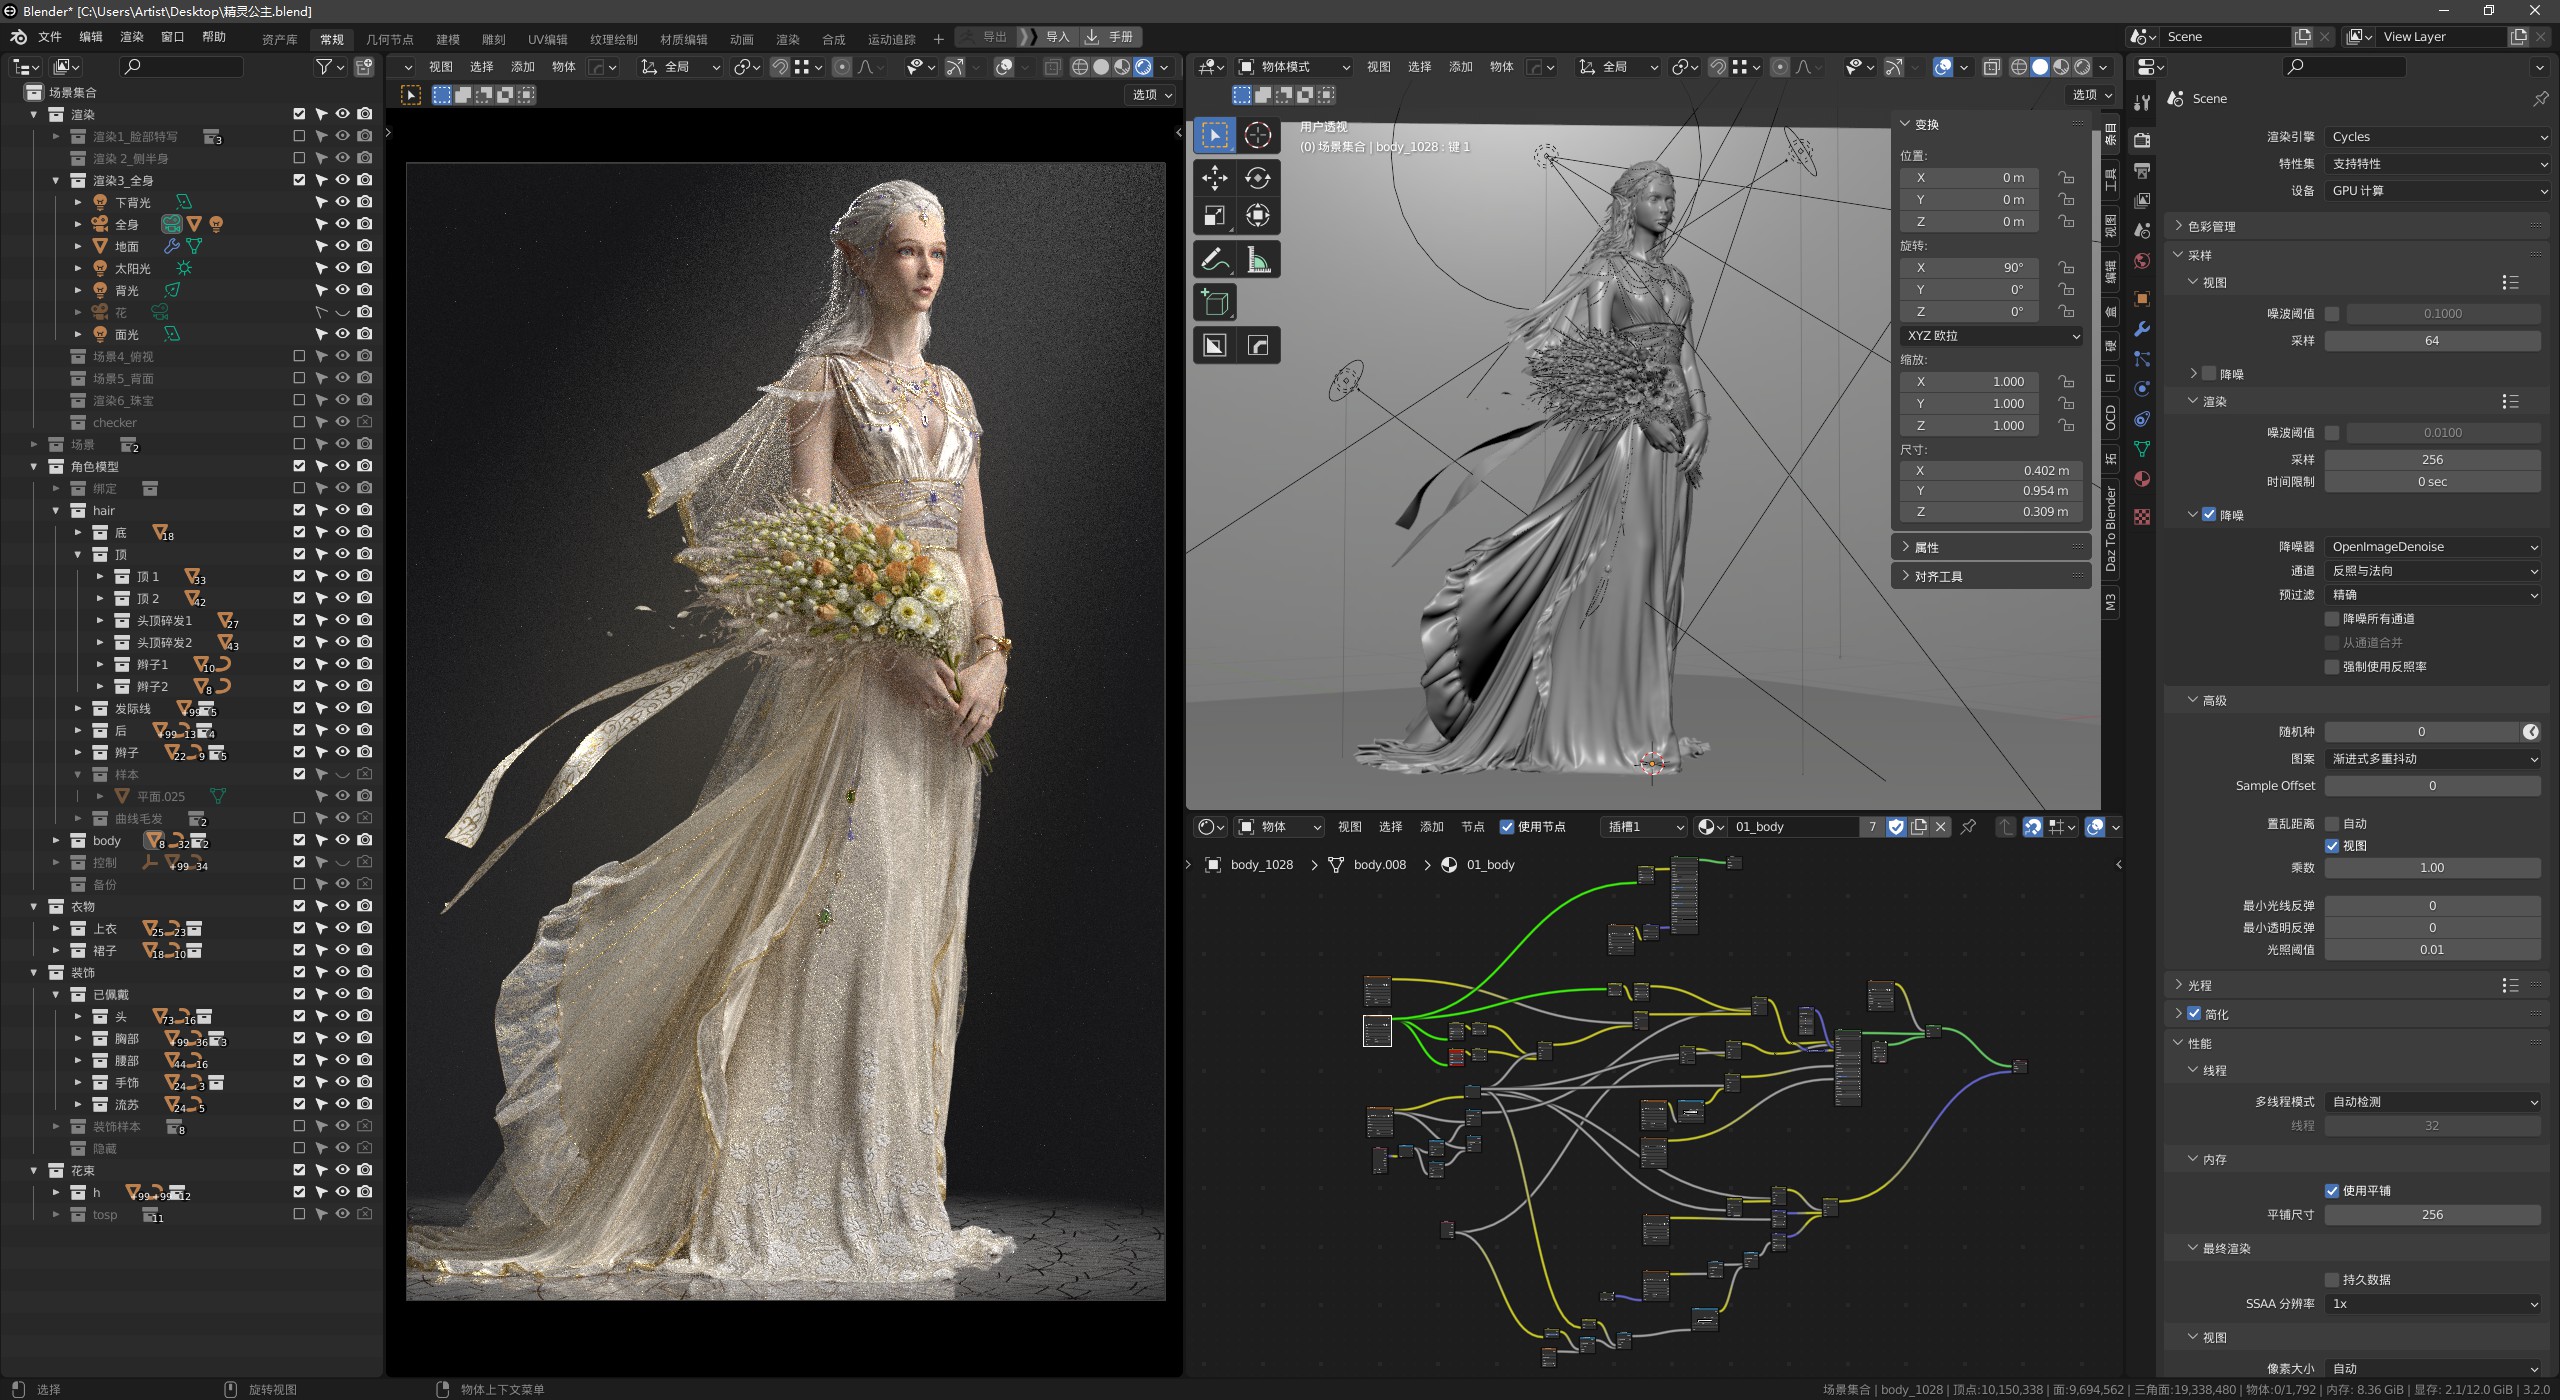Screen dimensions: 2560x1400
Task: Click the 导入 button in top bar
Action: [x=1048, y=37]
